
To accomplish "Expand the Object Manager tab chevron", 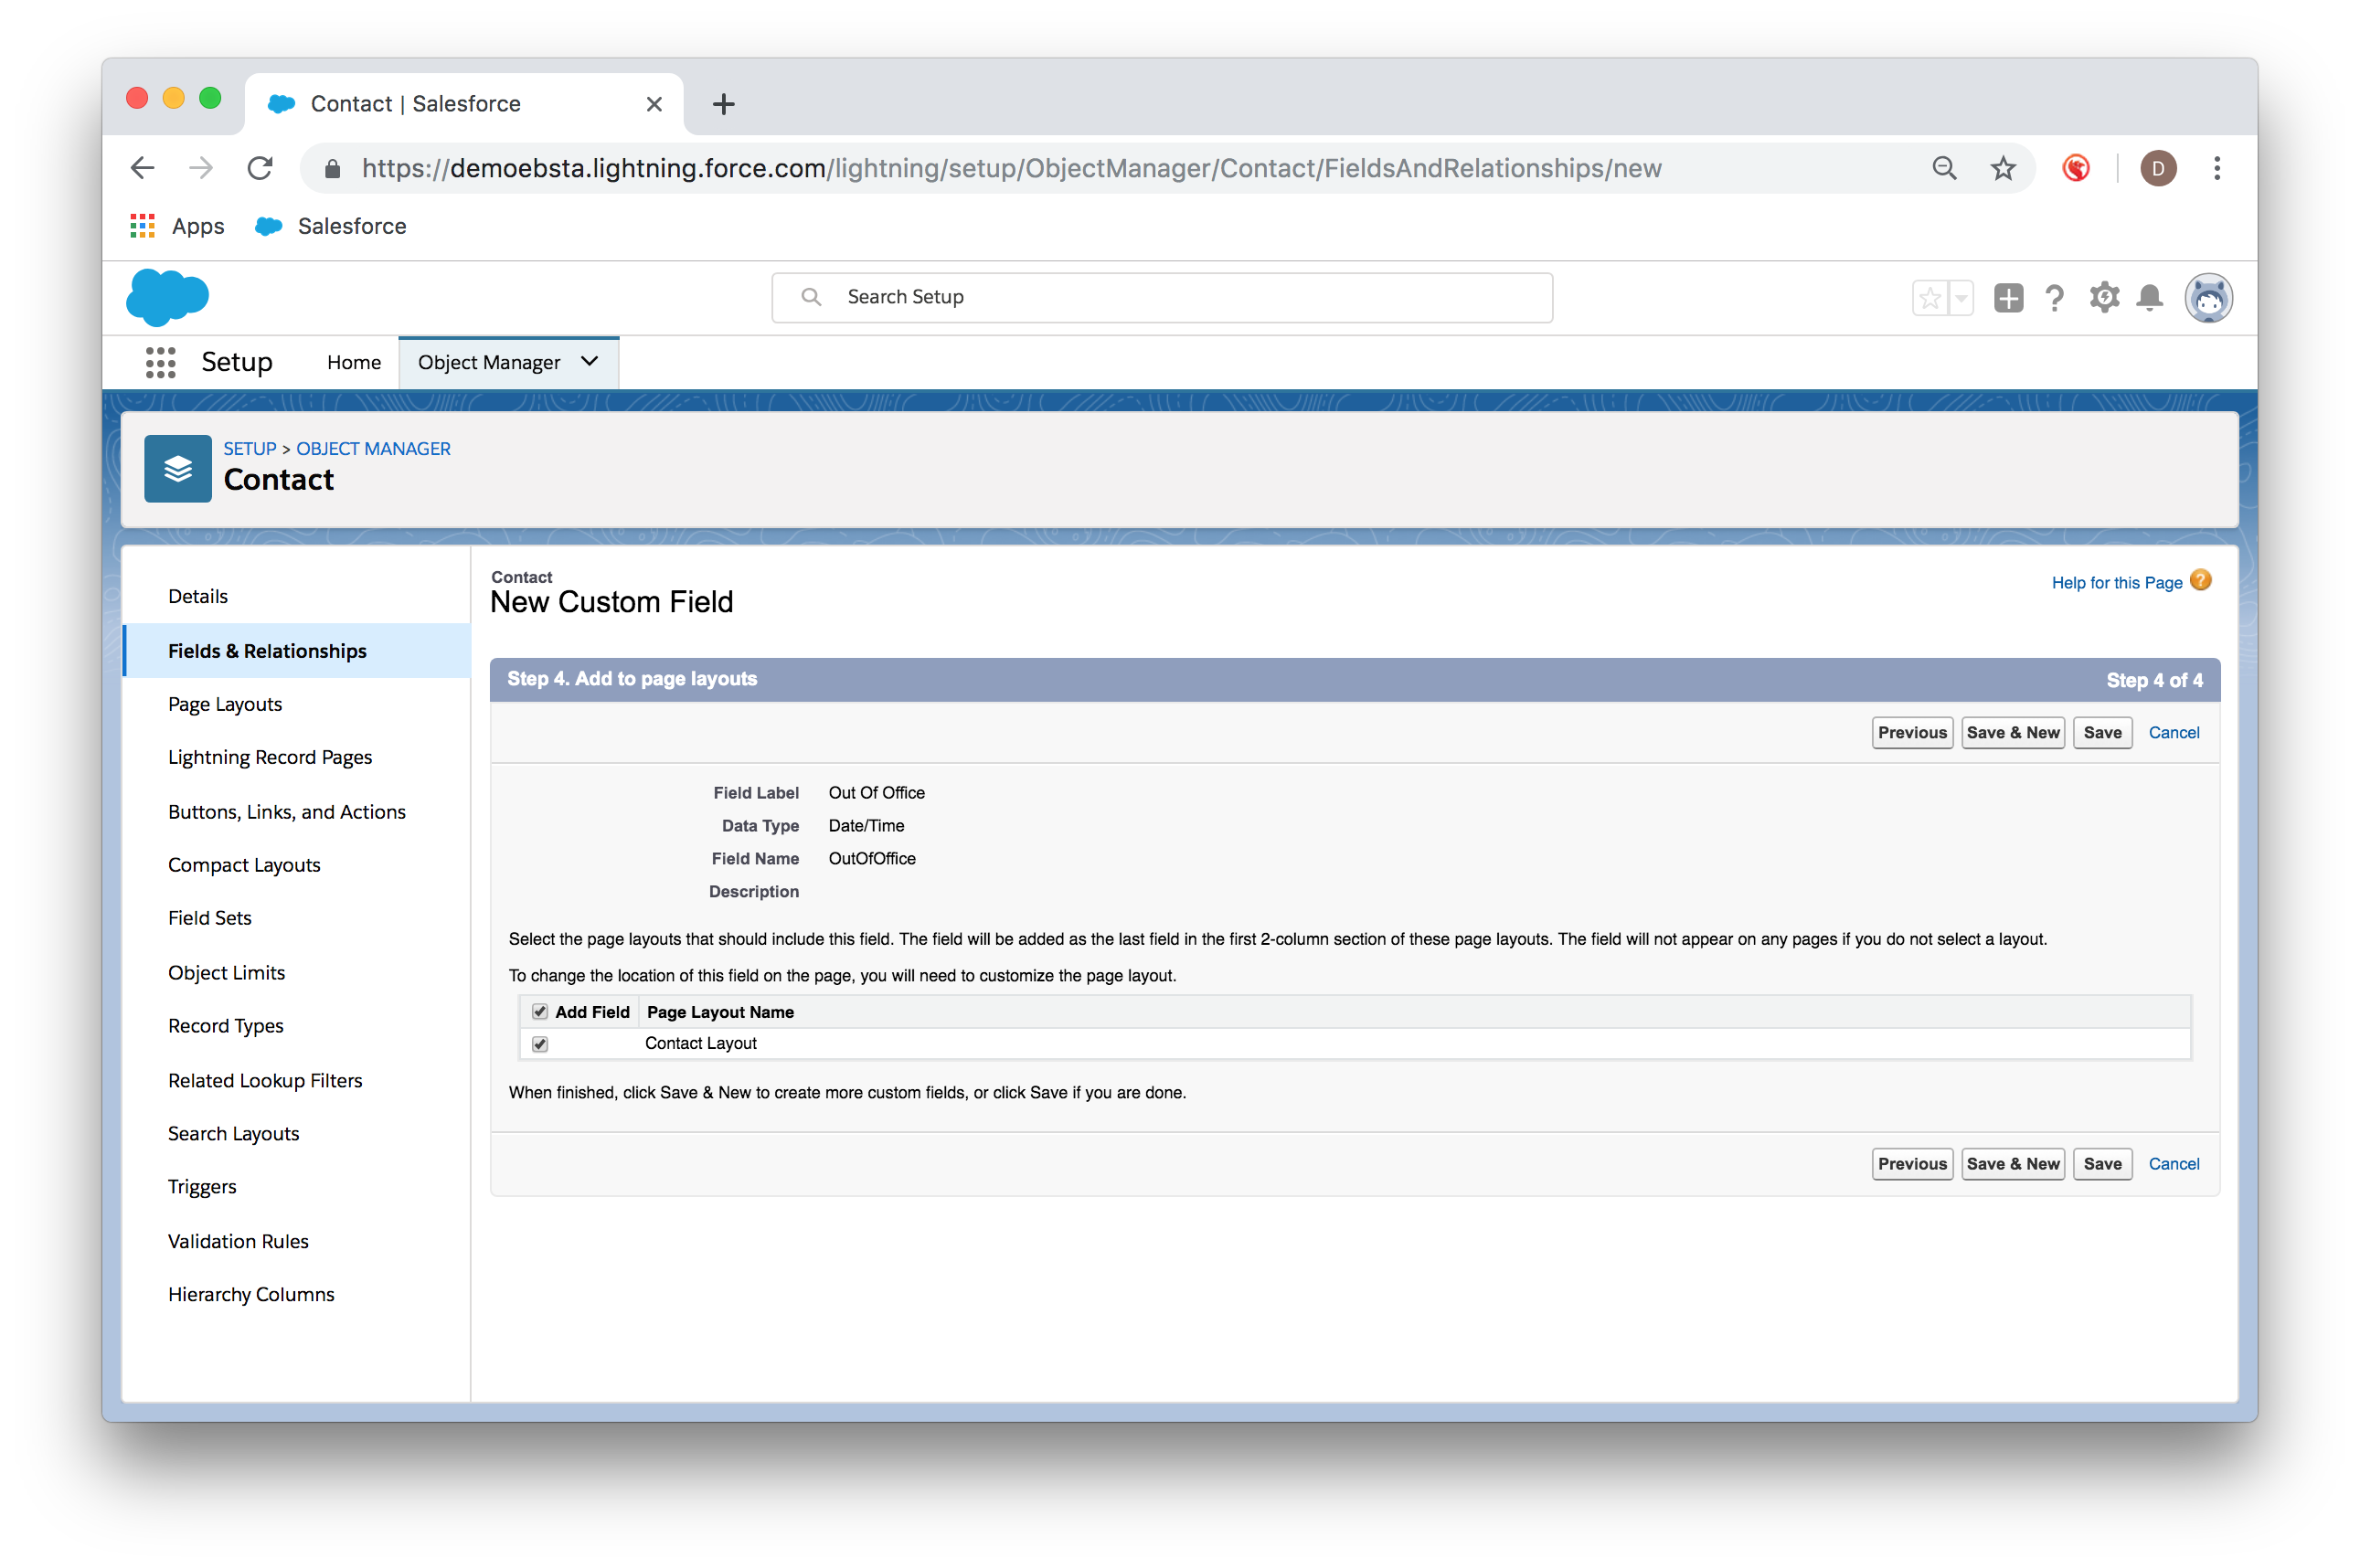I will pos(590,361).
